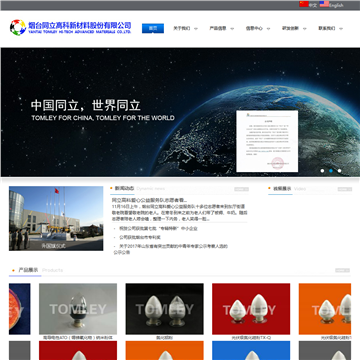Open the flag-raising ceremony building photo
This screenshot has height=360, width=360.
pos(56,218)
